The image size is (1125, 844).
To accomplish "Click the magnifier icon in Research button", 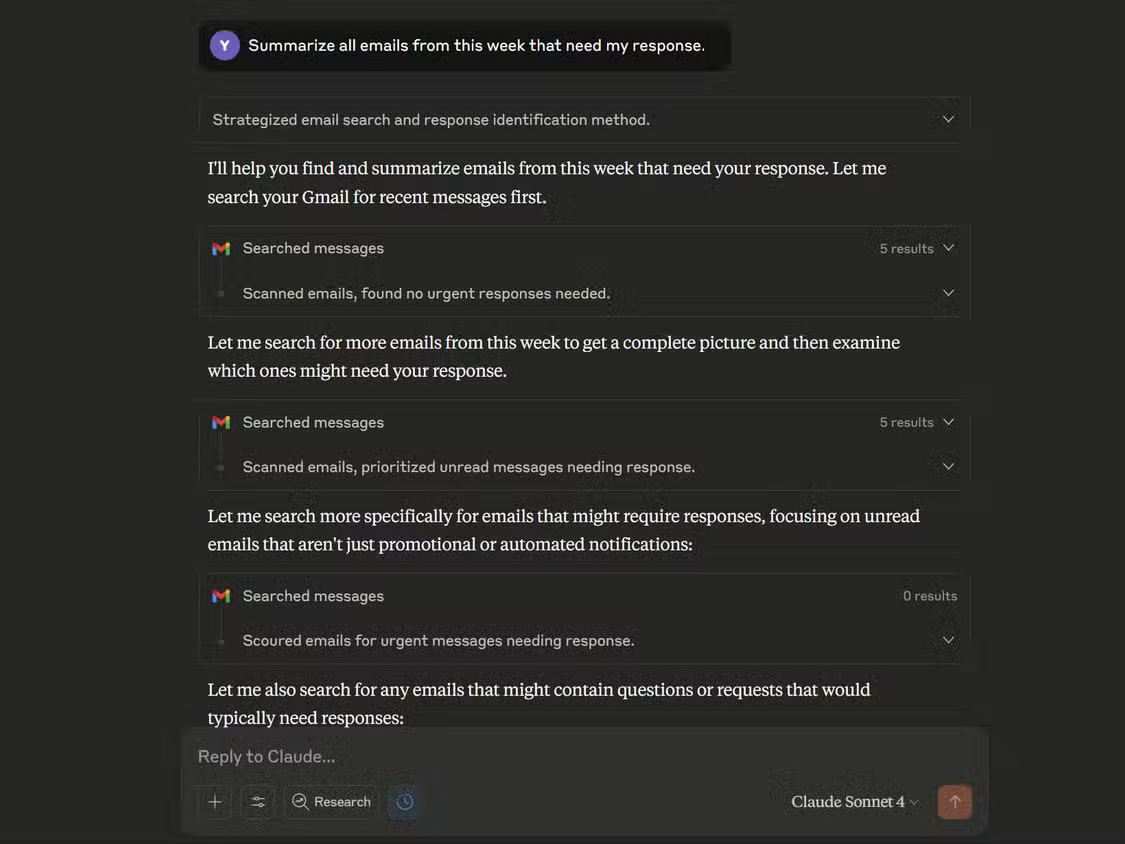I will pyautogui.click(x=299, y=802).
